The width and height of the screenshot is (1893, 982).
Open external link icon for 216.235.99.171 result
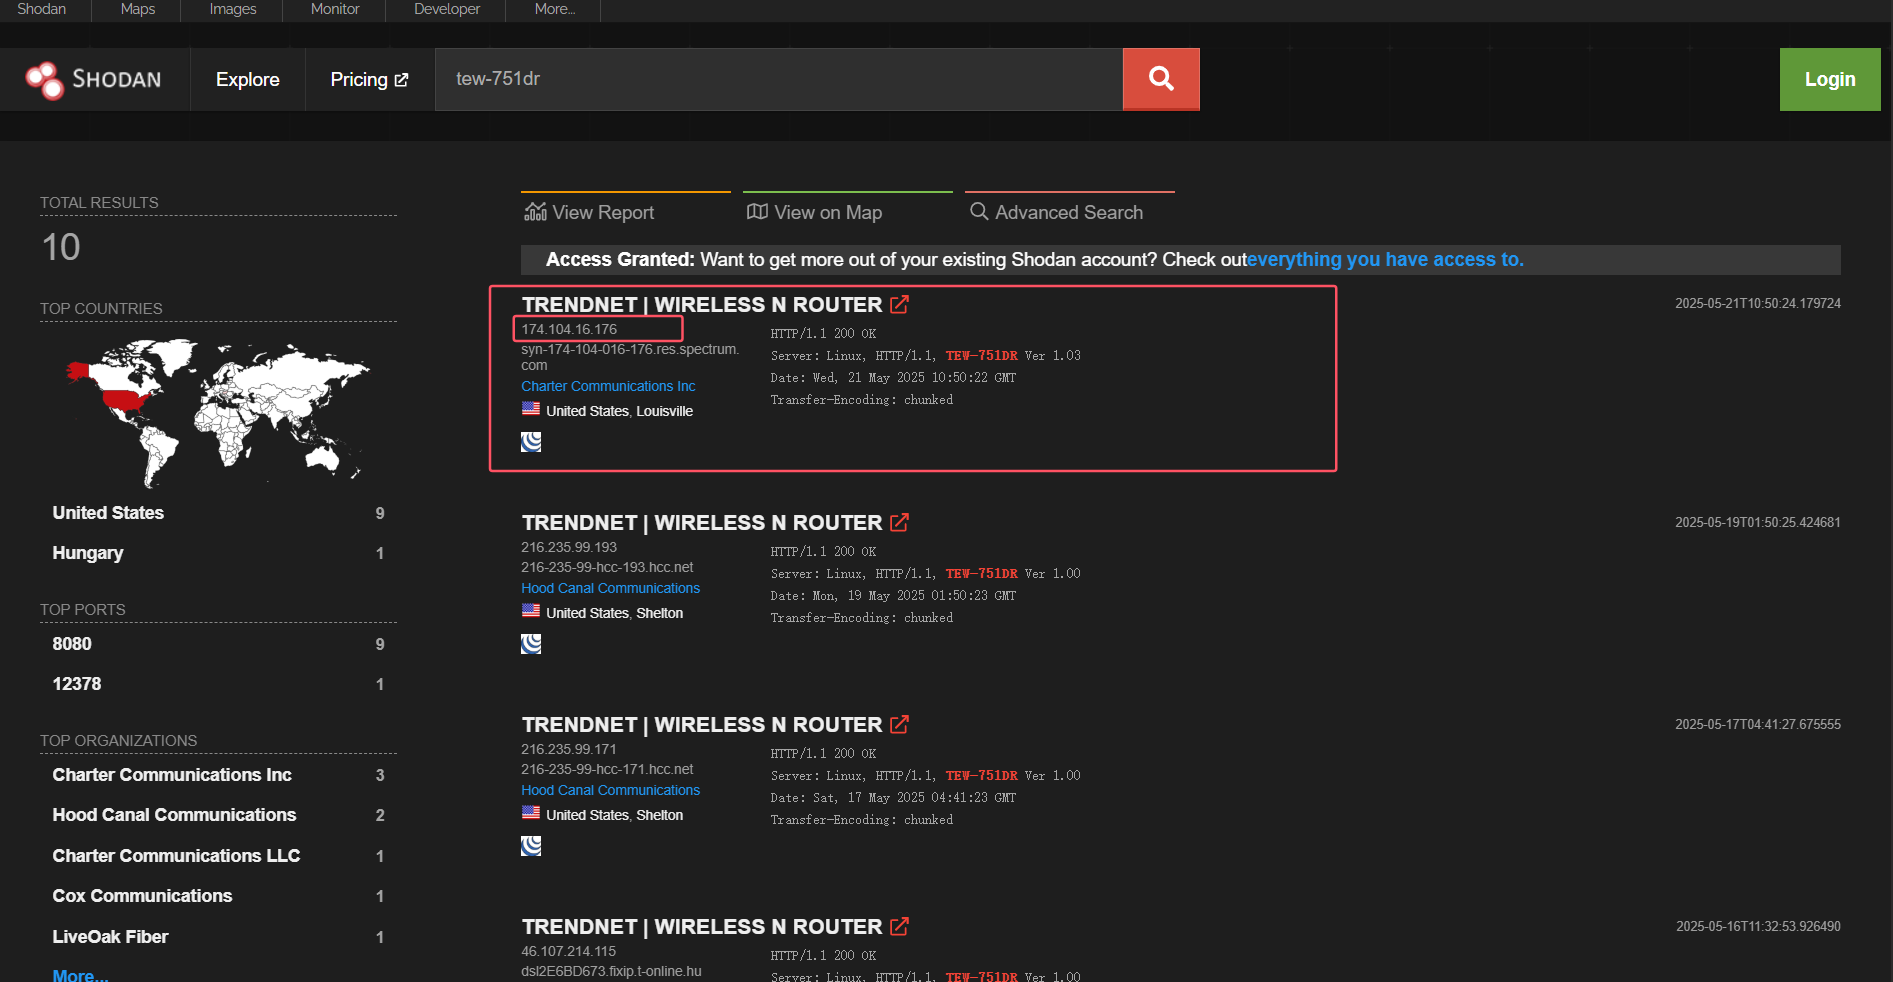coord(899,724)
